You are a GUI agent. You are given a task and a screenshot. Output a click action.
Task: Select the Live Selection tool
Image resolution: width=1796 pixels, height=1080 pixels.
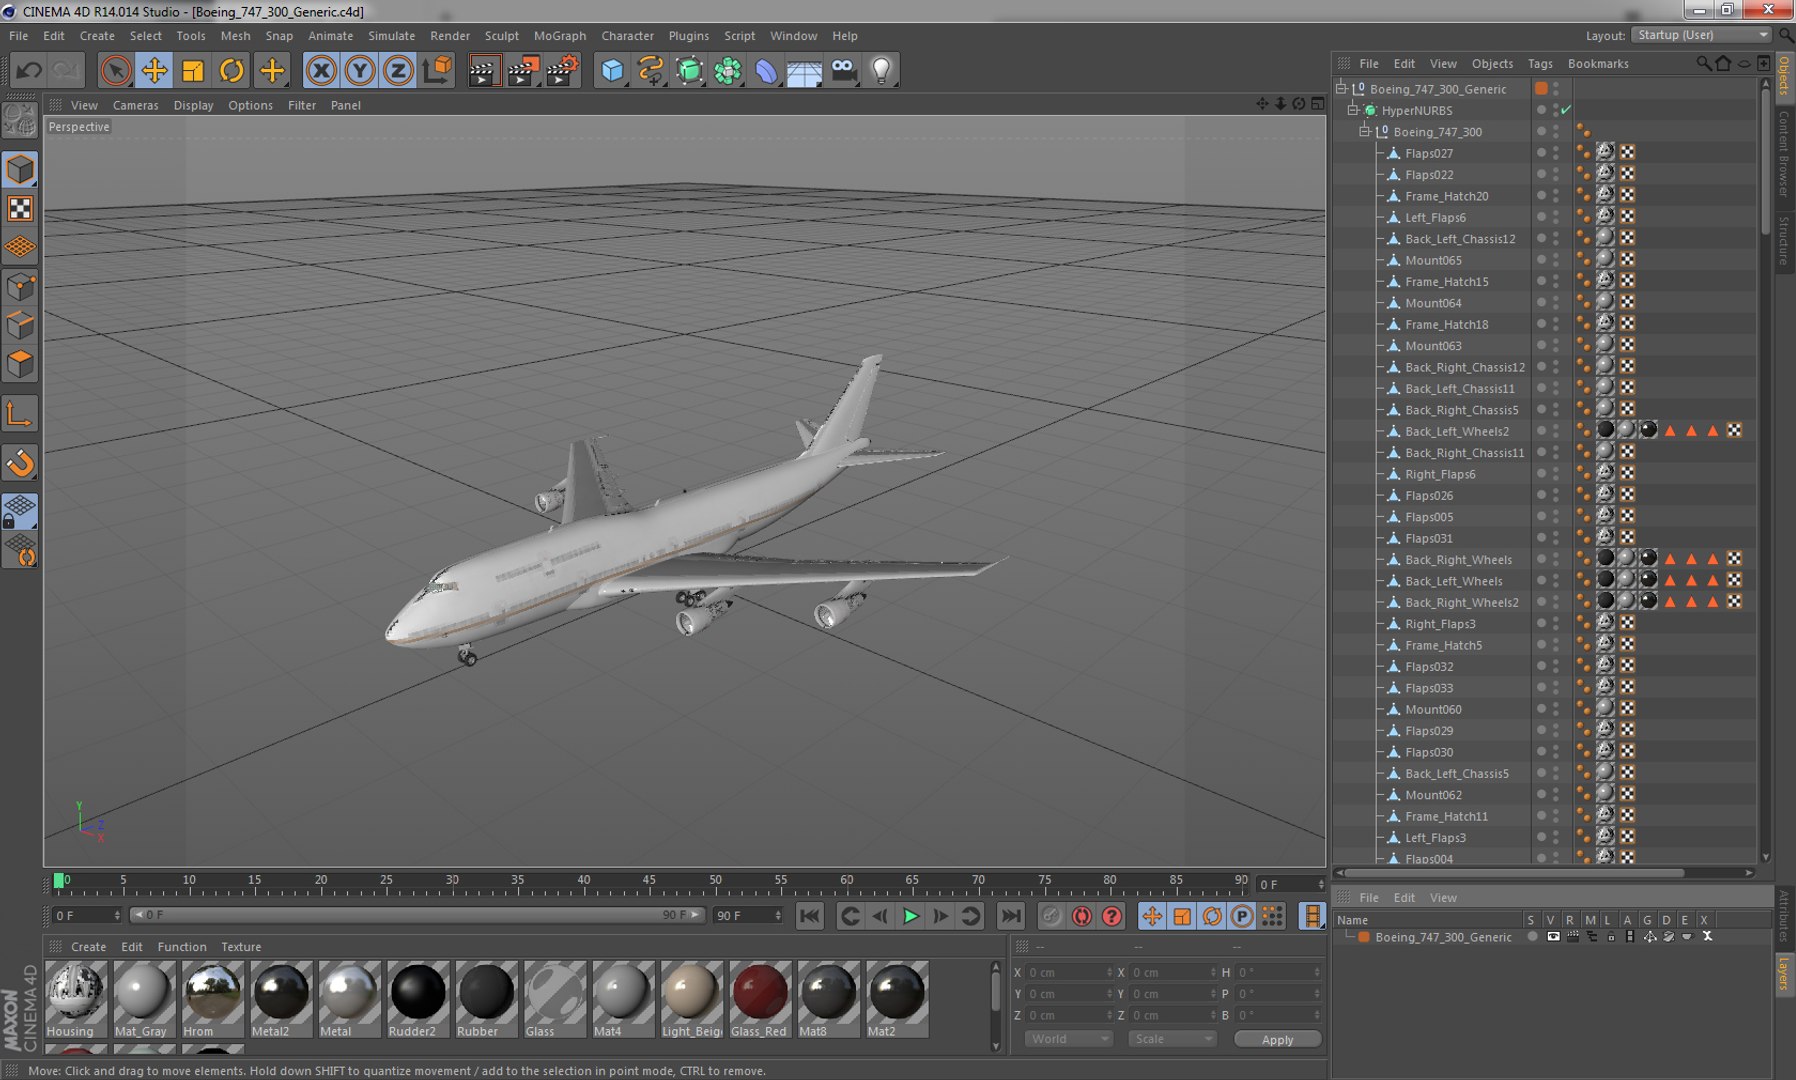pyautogui.click(x=116, y=70)
